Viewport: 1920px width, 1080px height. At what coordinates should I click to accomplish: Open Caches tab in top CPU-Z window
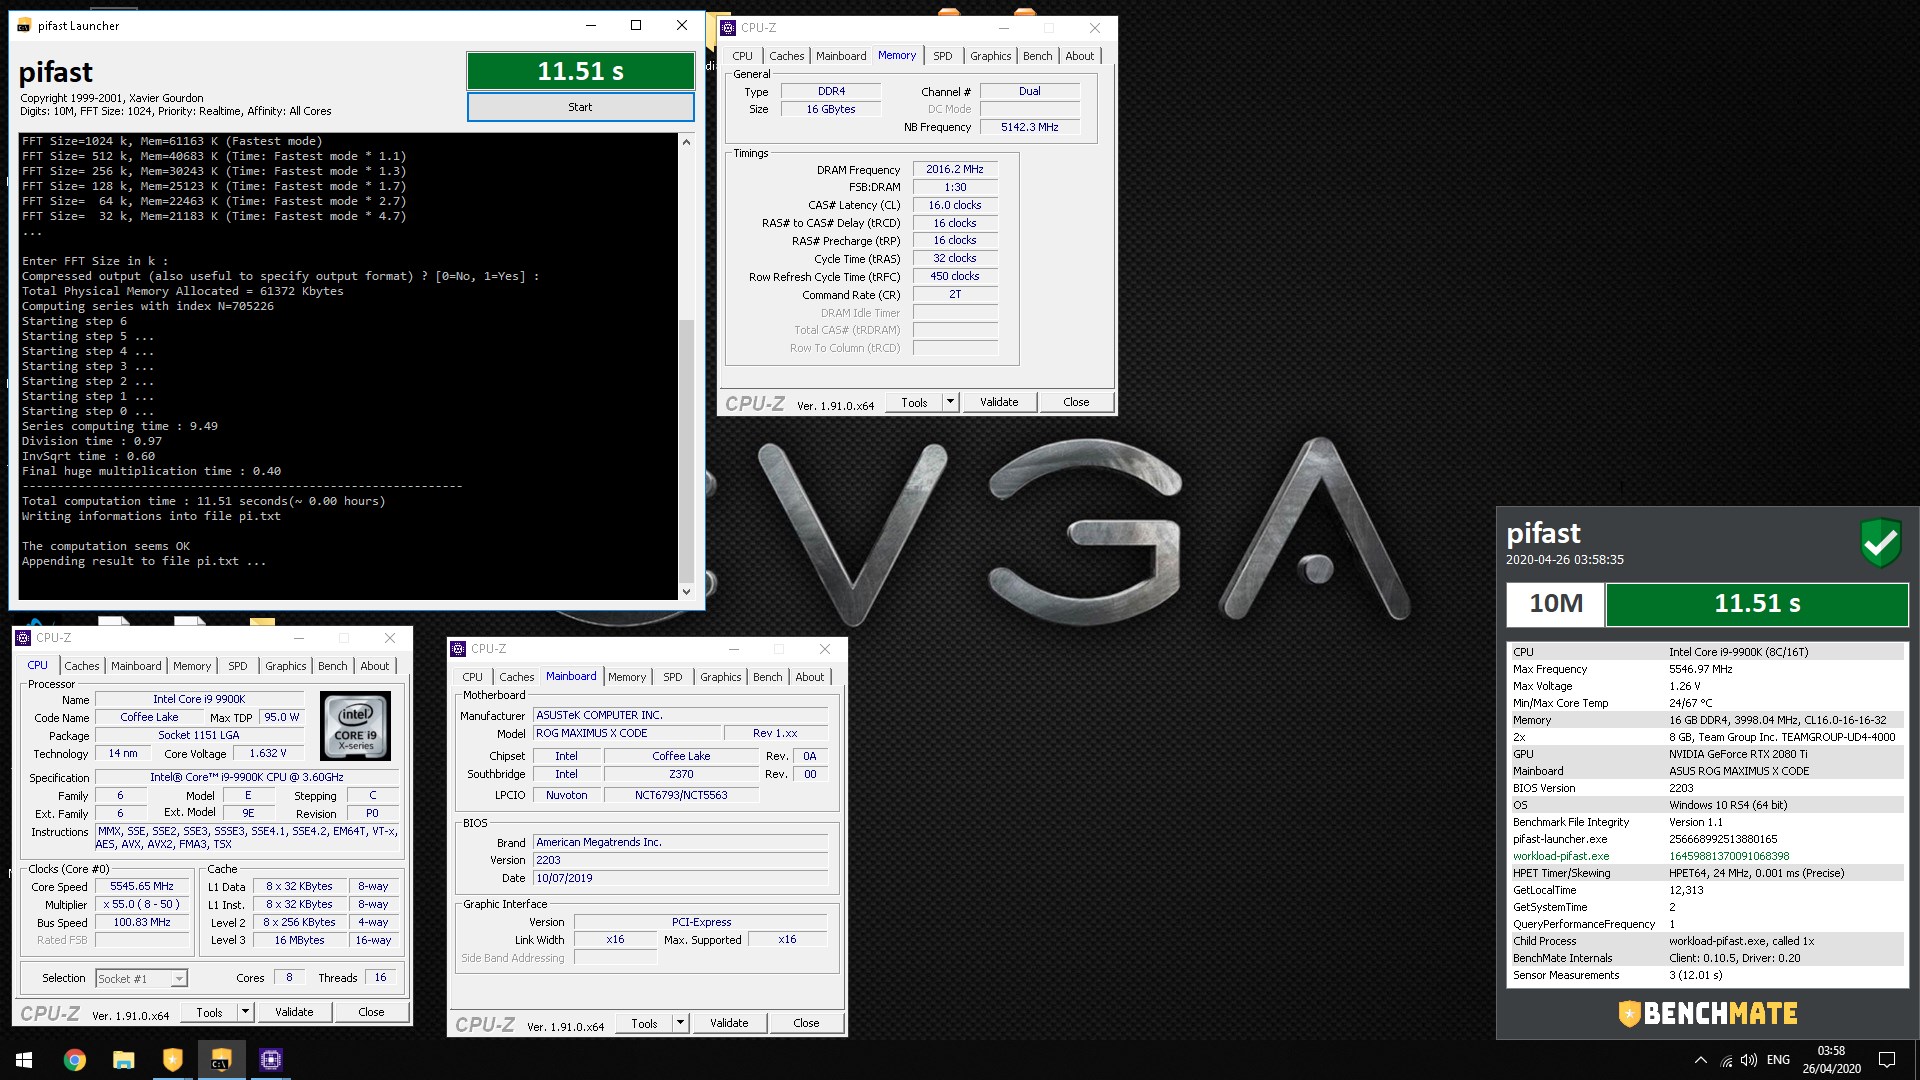(x=786, y=56)
